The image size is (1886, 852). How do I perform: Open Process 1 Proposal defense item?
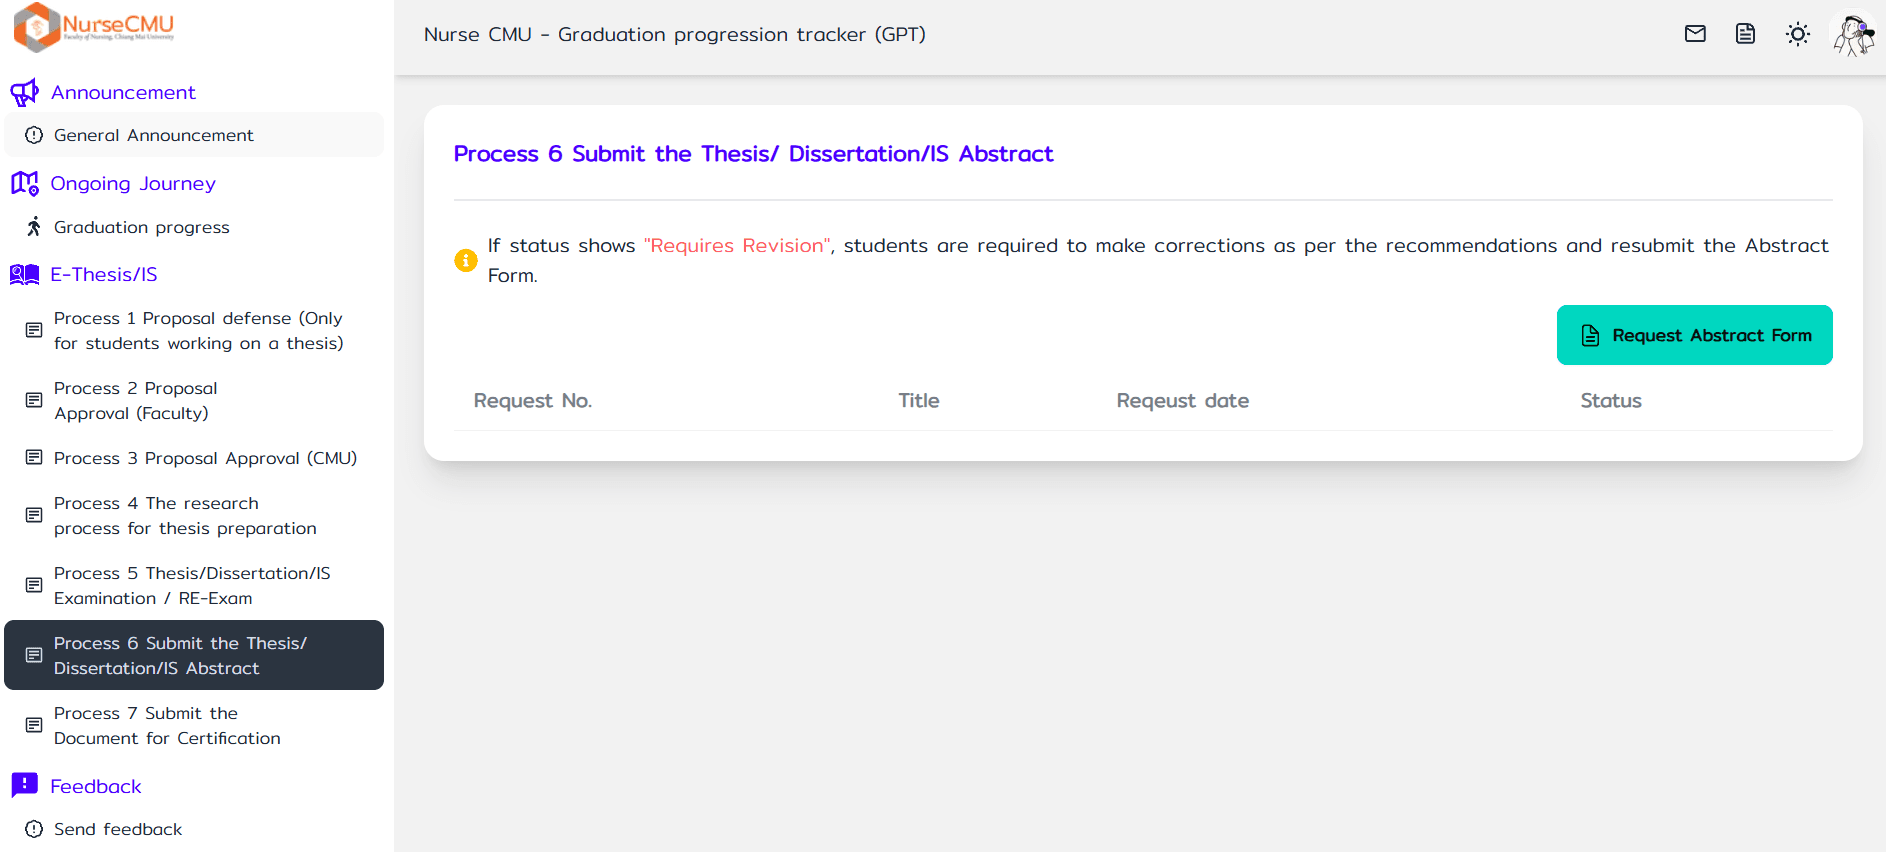(198, 331)
